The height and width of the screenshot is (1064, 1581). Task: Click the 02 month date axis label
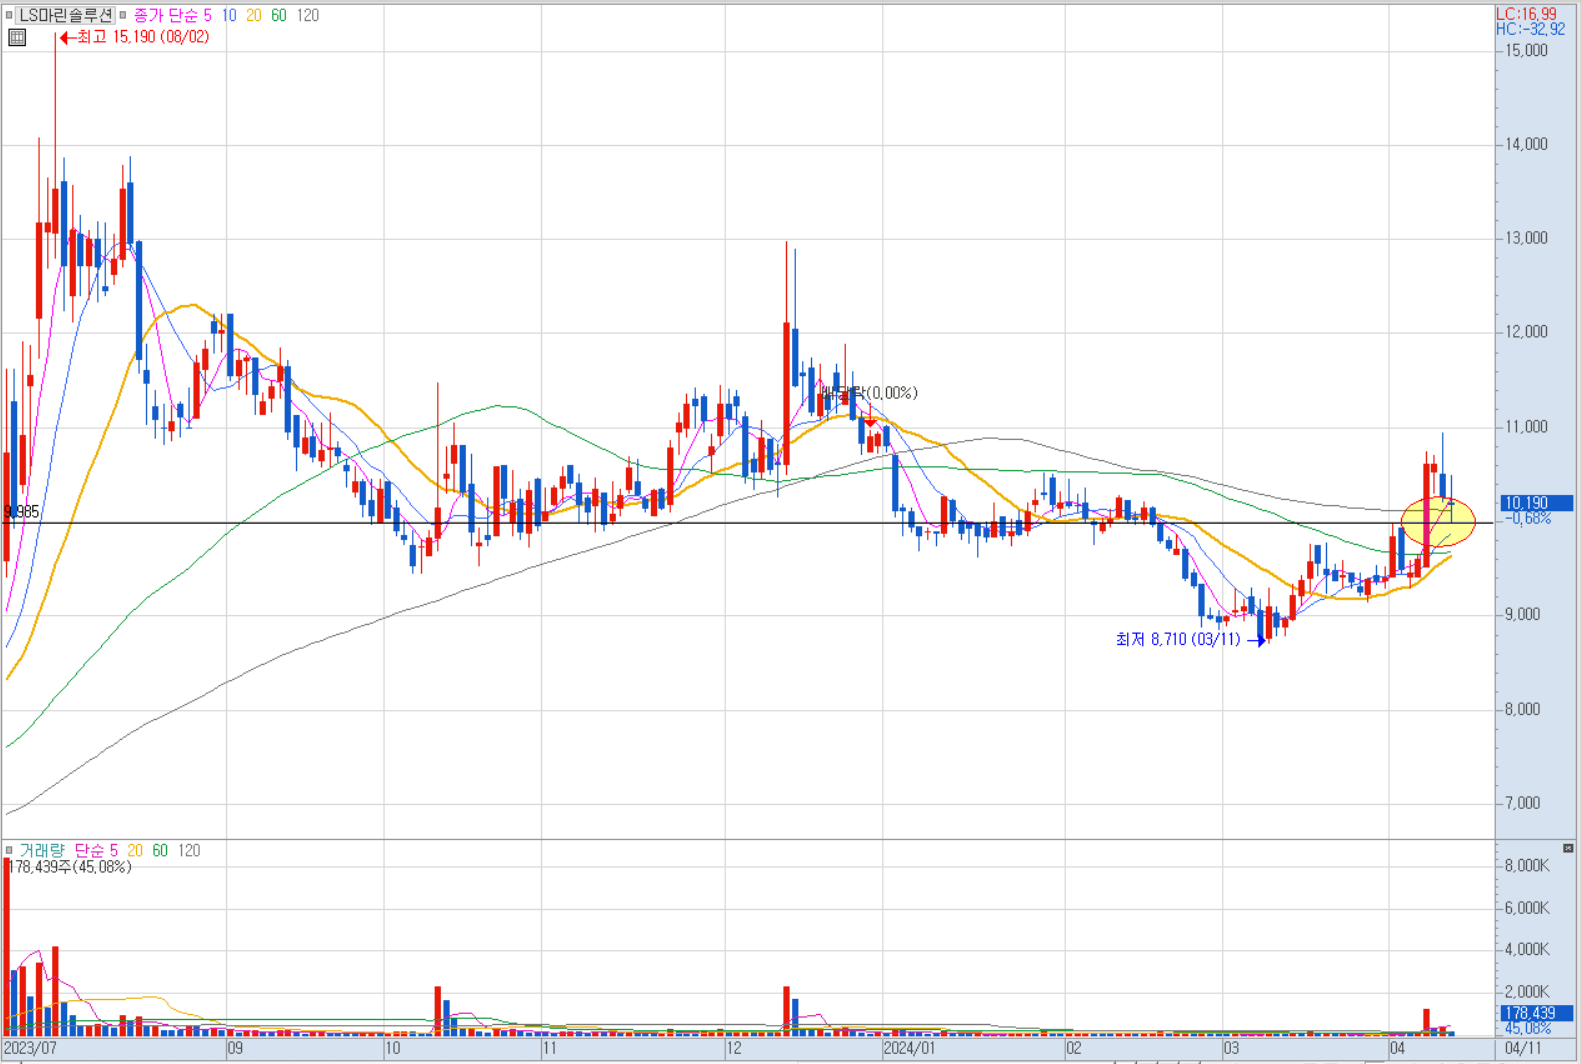(1074, 1049)
